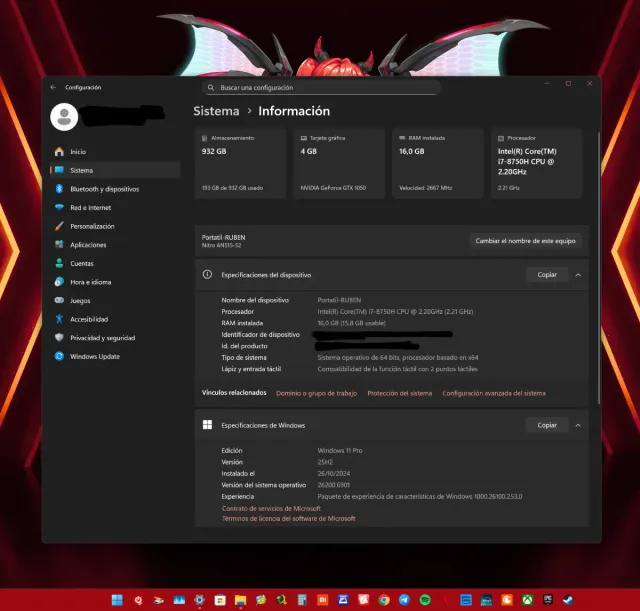Open Dominio o grupo de trabajo link

coord(316,393)
